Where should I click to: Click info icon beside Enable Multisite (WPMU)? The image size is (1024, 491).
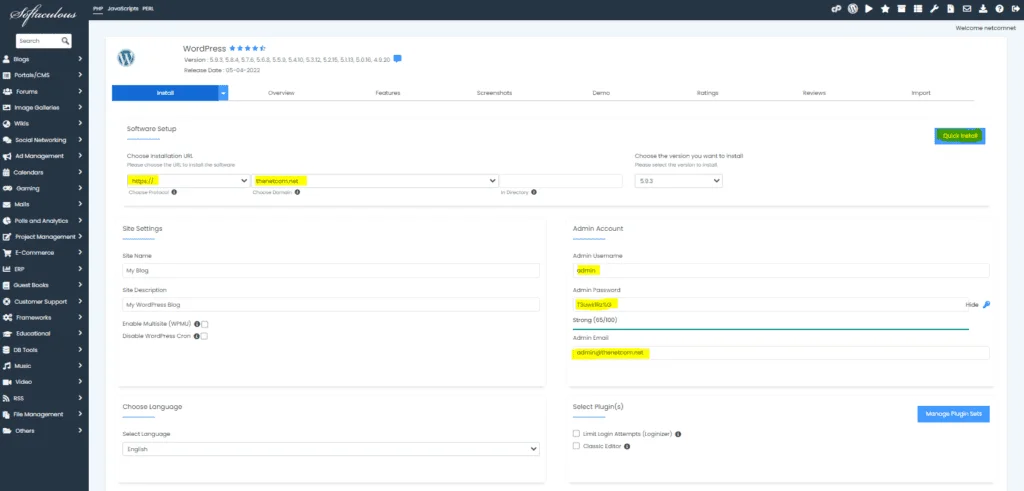[x=197, y=324]
